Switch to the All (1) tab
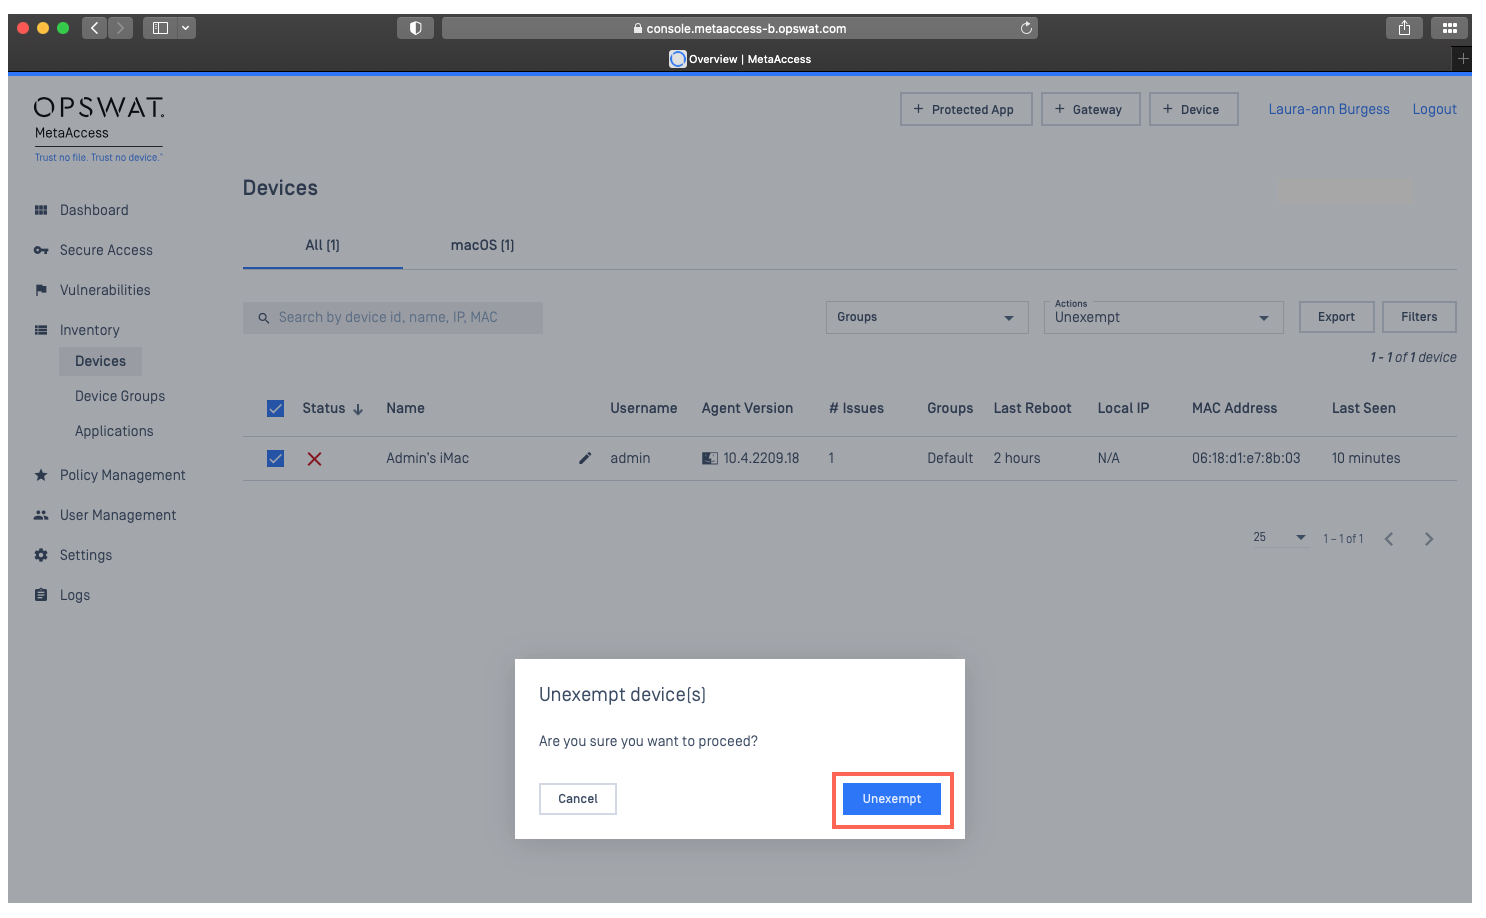The width and height of the screenshot is (1486, 918). click(322, 245)
